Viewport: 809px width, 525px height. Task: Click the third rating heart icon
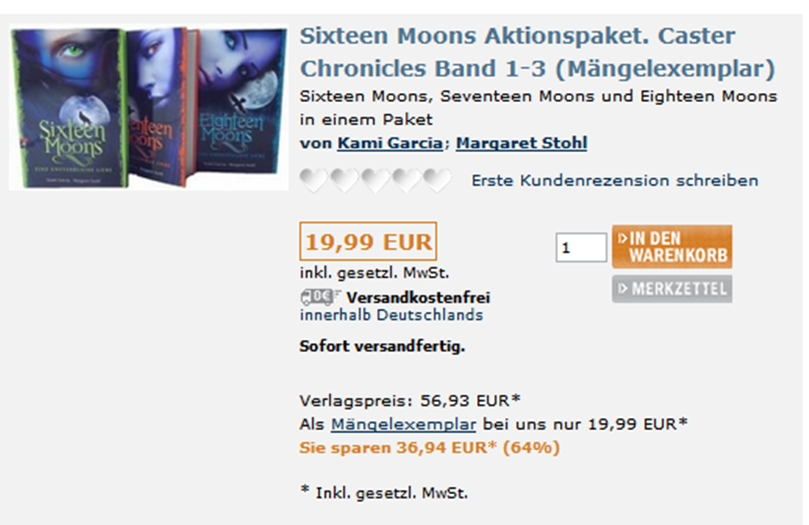click(x=376, y=181)
